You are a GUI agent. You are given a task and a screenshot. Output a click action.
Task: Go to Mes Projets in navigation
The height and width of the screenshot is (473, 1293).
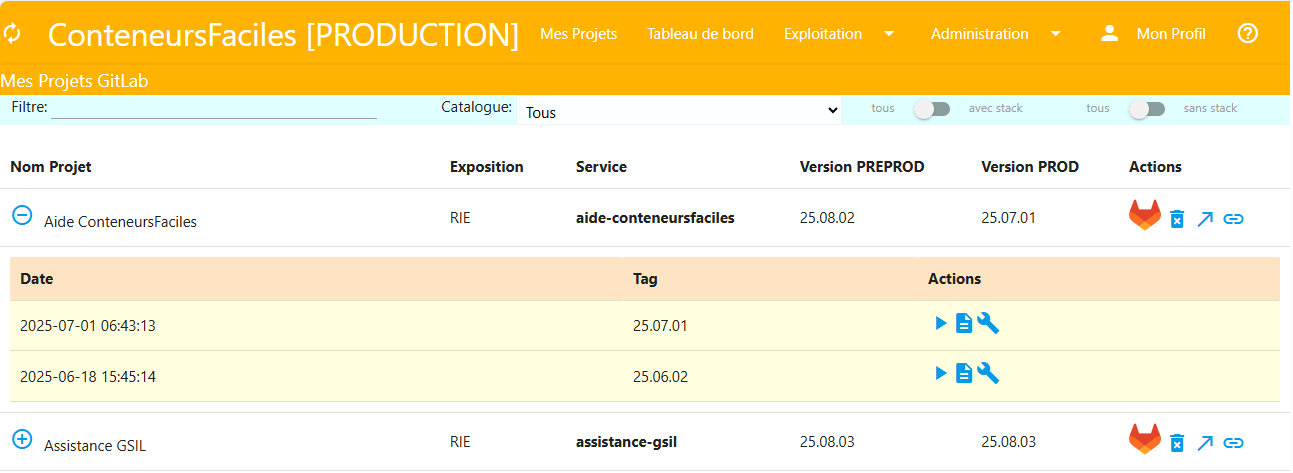[x=578, y=34]
